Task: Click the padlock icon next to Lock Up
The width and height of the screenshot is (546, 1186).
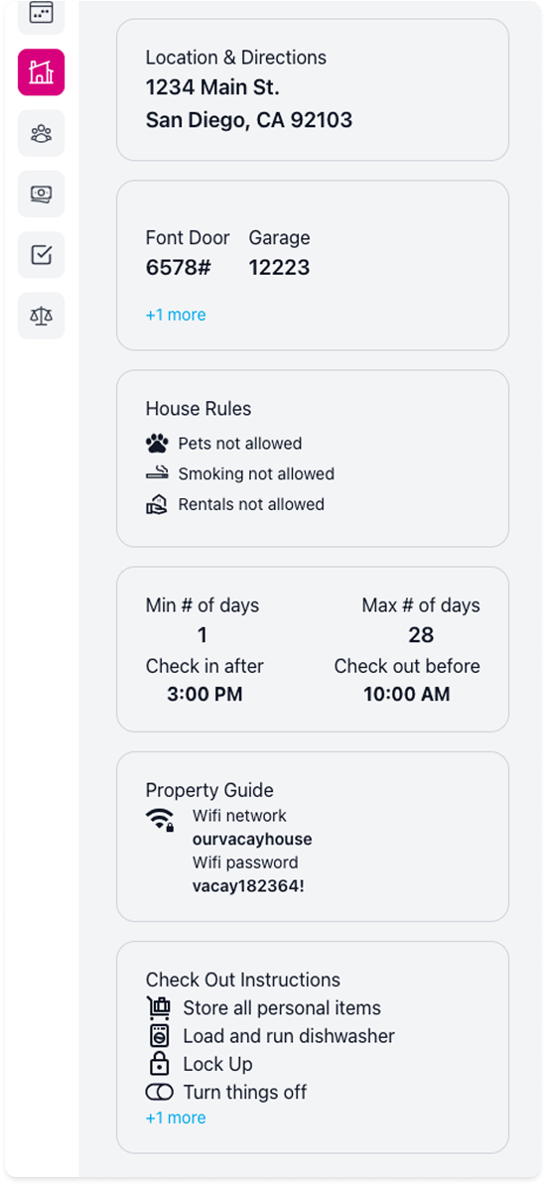Action: point(158,1064)
